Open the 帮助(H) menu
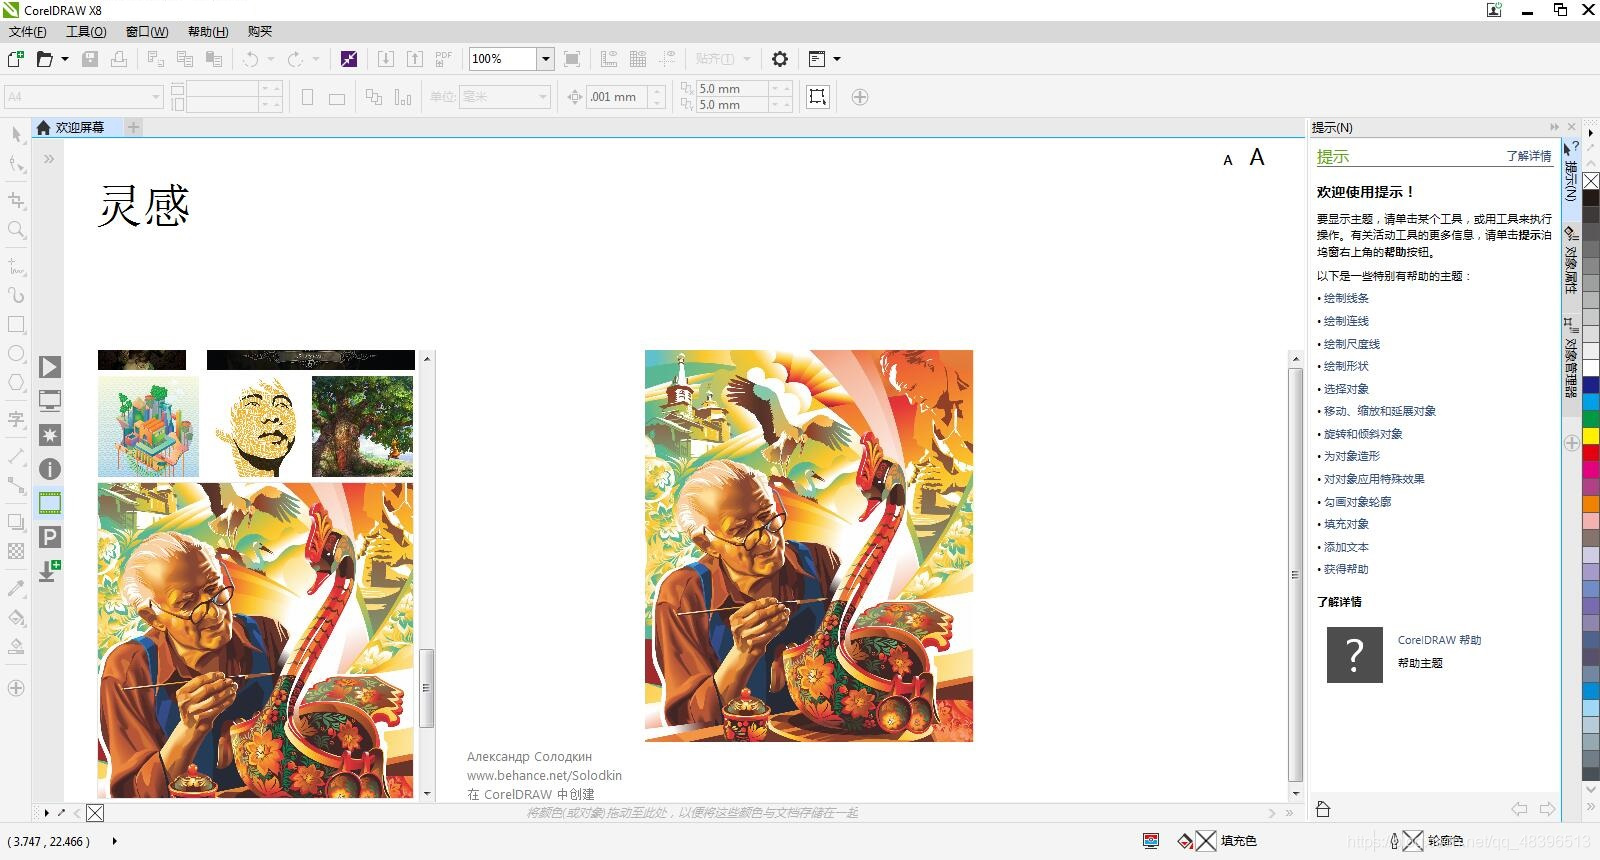Viewport: 1600px width, 860px height. (x=208, y=31)
